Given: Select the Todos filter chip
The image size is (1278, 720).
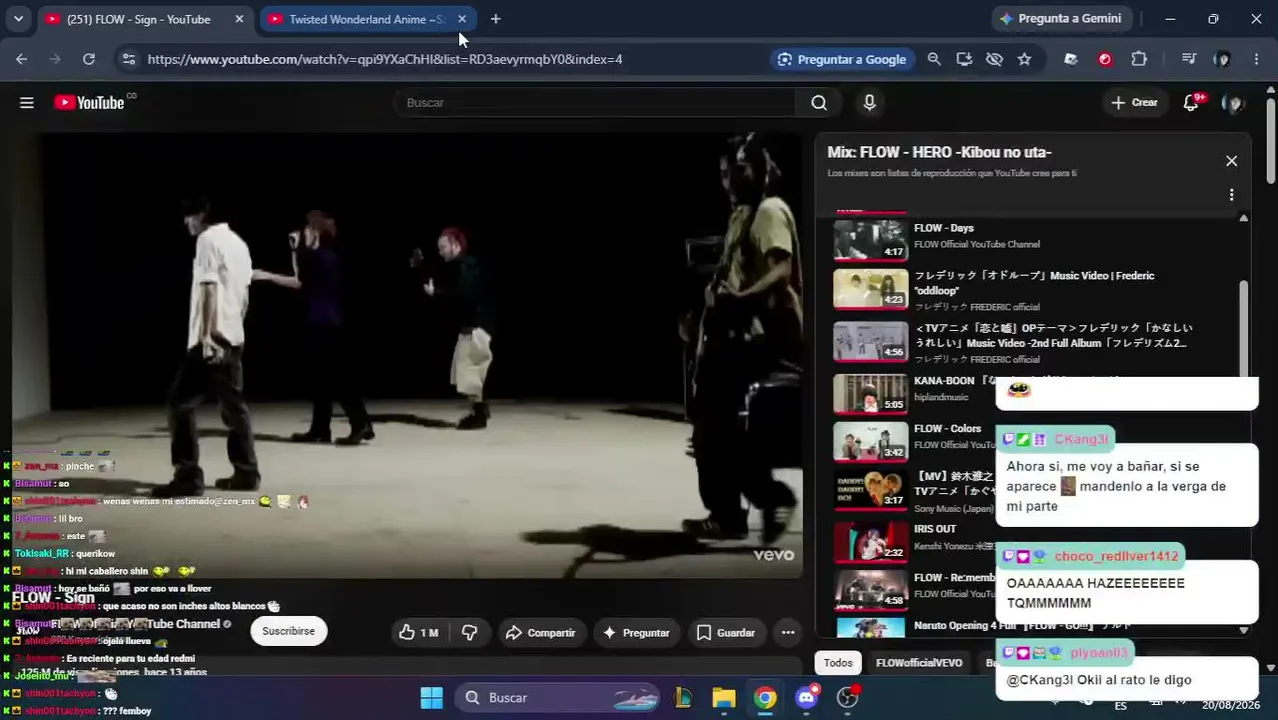Looking at the screenshot, I should click(x=838, y=662).
